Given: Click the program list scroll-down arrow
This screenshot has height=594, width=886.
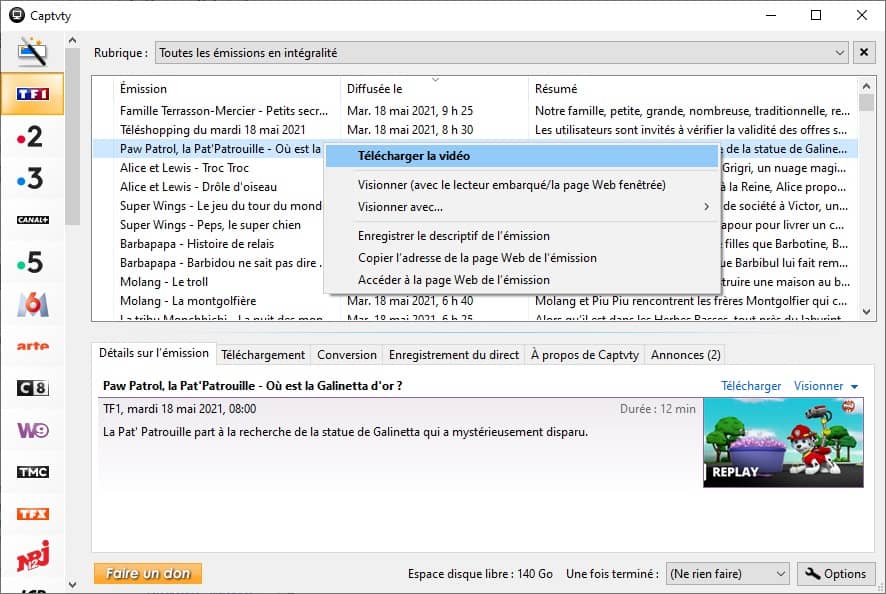Looking at the screenshot, I should [x=866, y=312].
